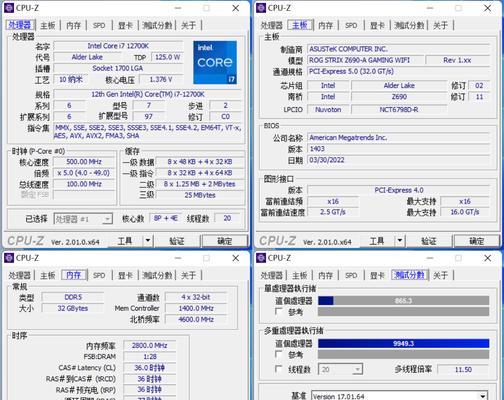Select core speed value 500.00 MHz
Screen dimensions: 504x400
pos(84,162)
